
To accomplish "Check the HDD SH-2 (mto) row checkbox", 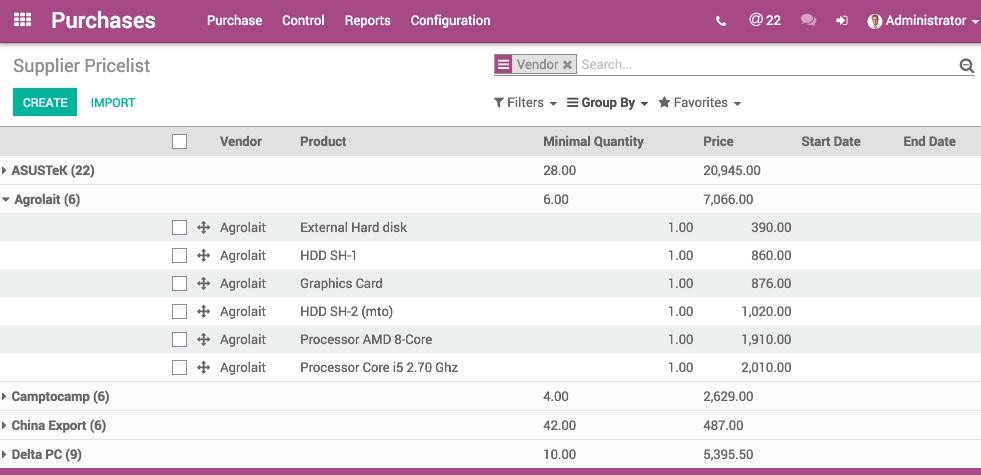I will tap(180, 312).
